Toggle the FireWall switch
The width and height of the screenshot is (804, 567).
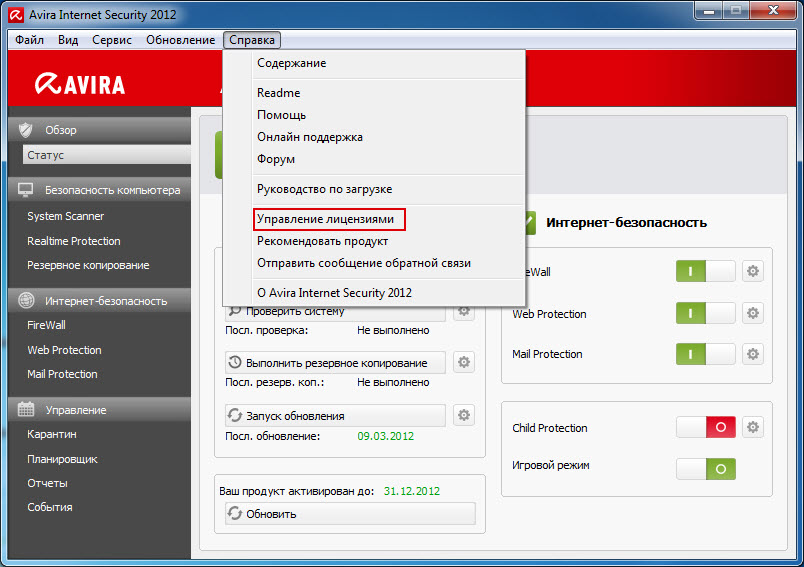click(x=706, y=271)
